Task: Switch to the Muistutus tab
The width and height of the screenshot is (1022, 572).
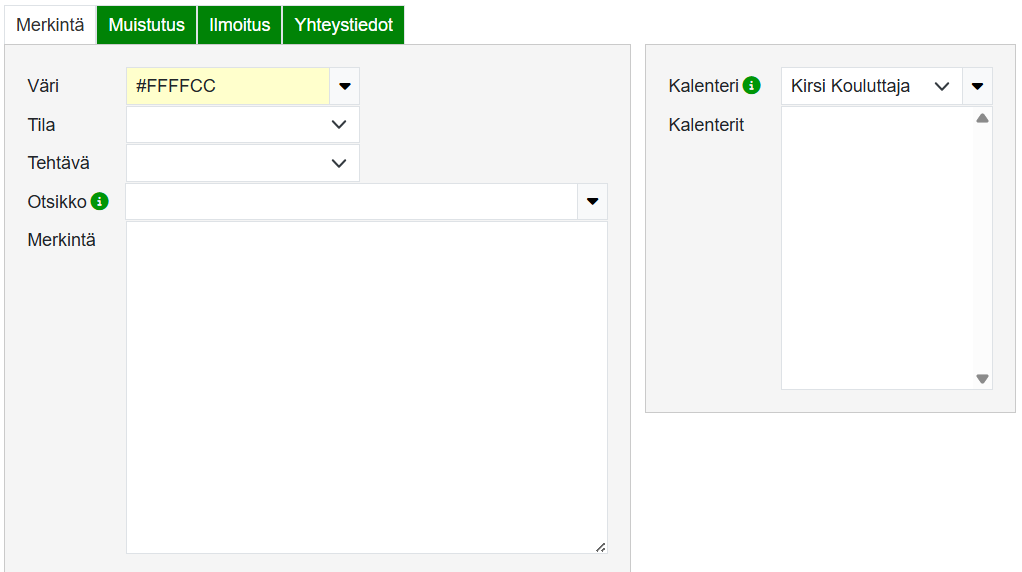Action: coord(147,25)
